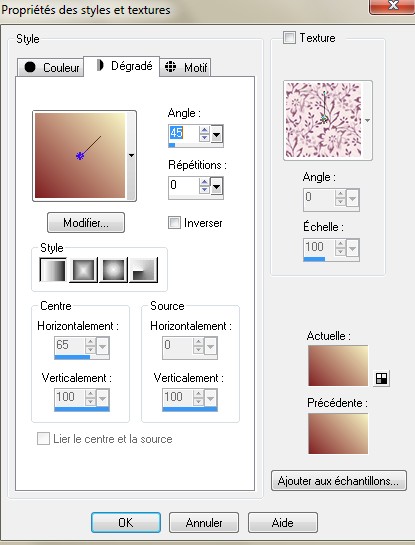The width and height of the screenshot is (415, 545).
Task: Switch to the Couleur tab
Action: (50, 67)
